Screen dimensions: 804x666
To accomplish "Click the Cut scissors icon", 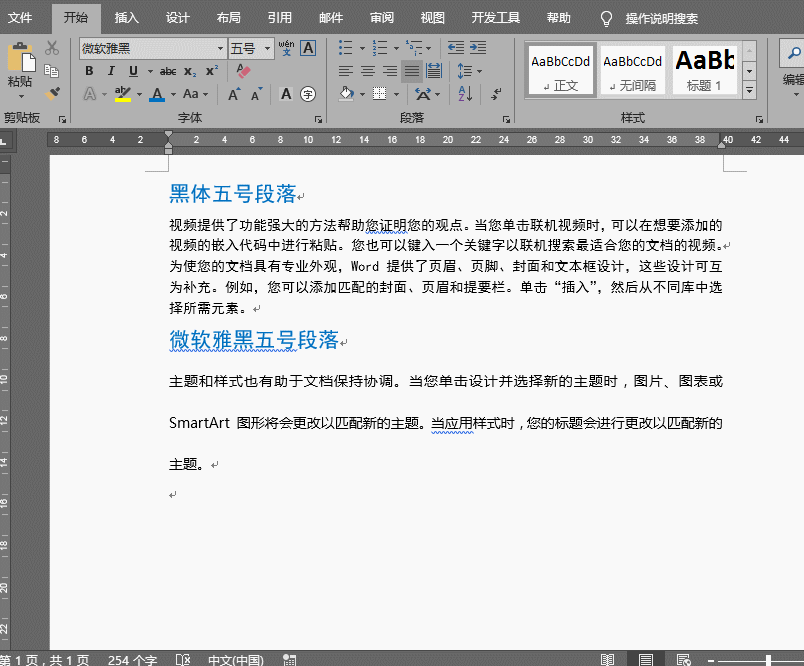I will point(53,48).
